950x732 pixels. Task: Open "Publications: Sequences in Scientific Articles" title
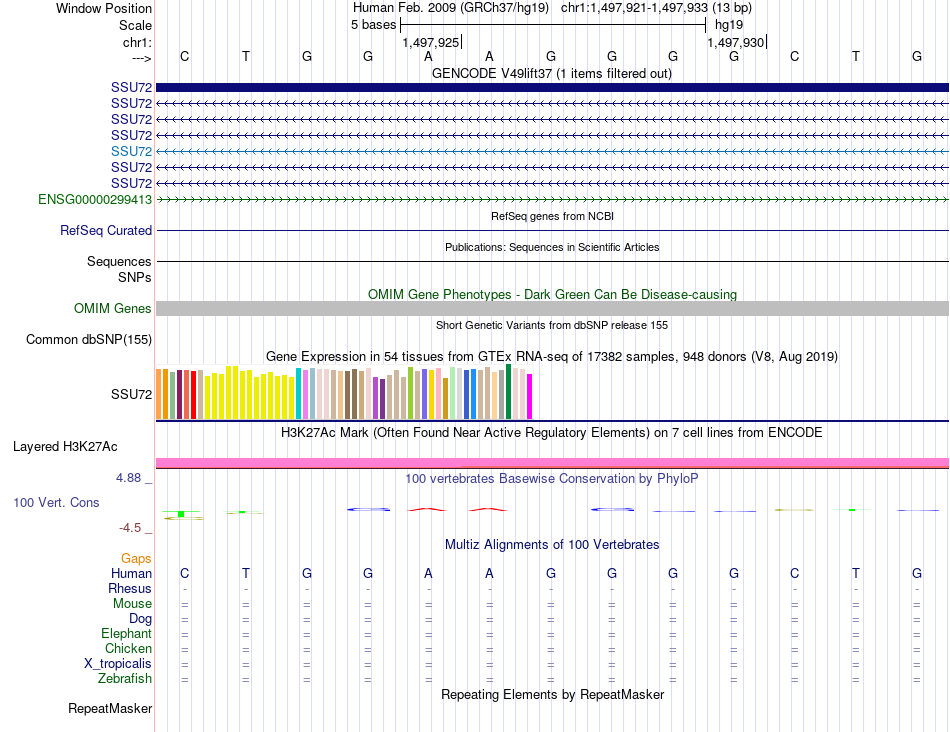click(x=552, y=247)
